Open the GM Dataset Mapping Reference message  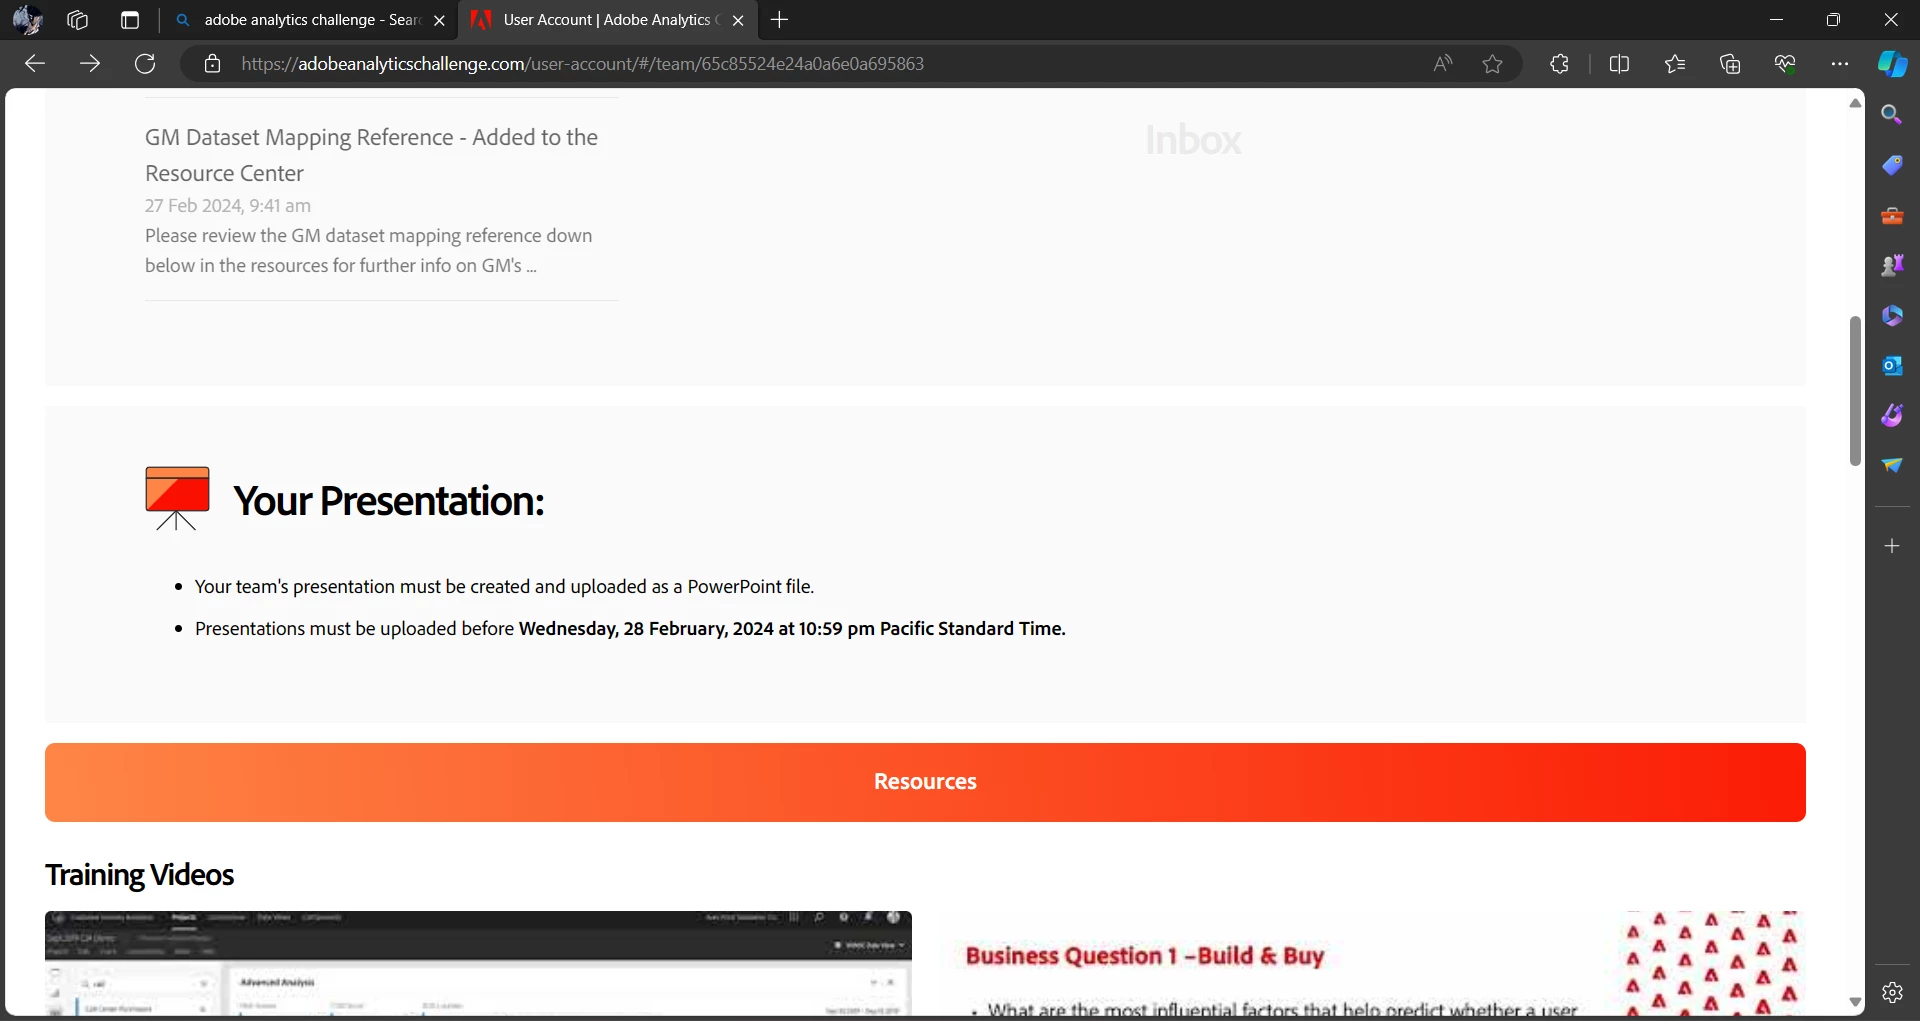(x=371, y=155)
